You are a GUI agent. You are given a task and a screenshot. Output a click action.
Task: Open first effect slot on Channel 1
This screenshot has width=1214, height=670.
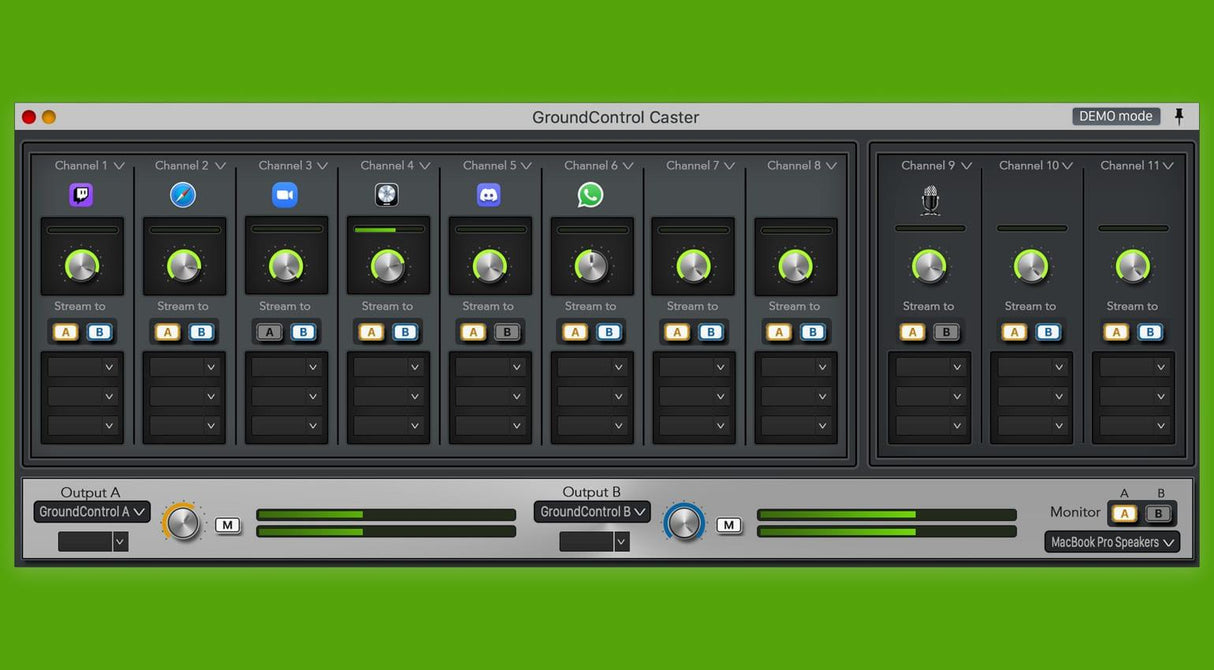[x=83, y=367]
